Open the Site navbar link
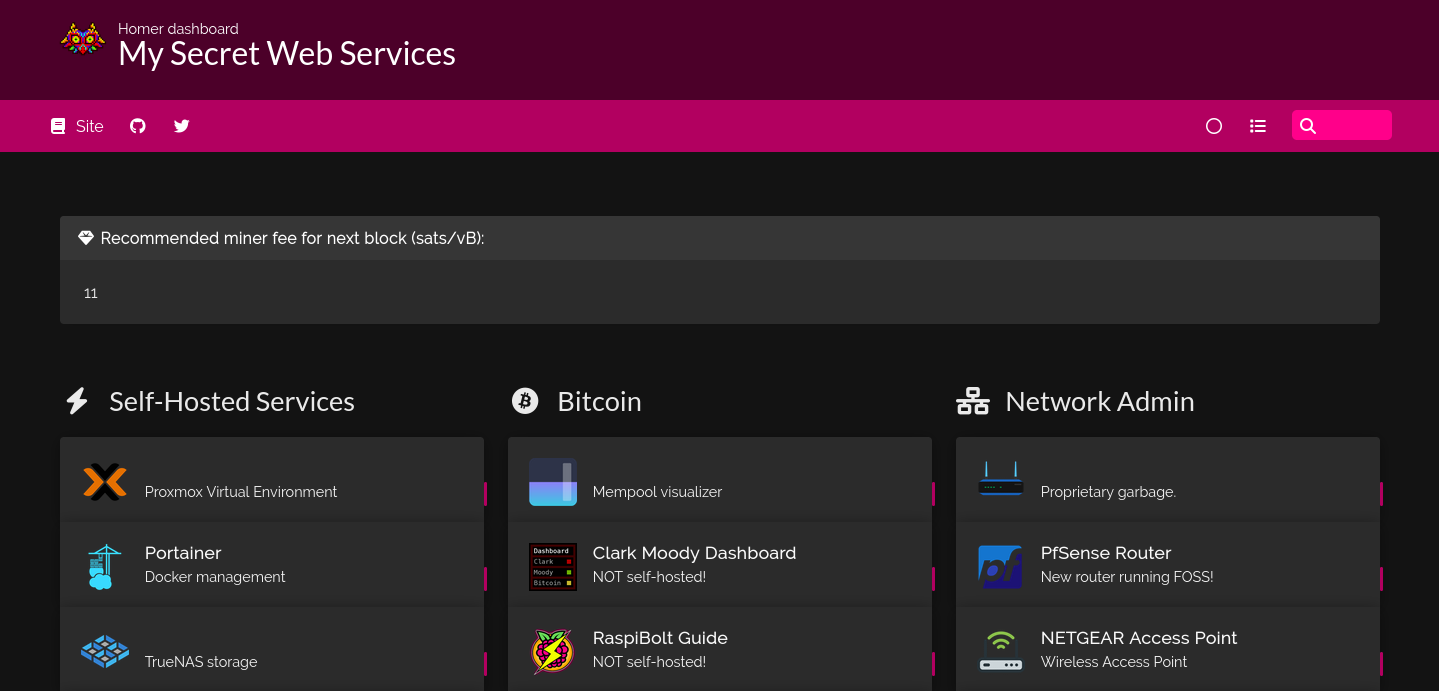1439x691 pixels. click(x=78, y=126)
